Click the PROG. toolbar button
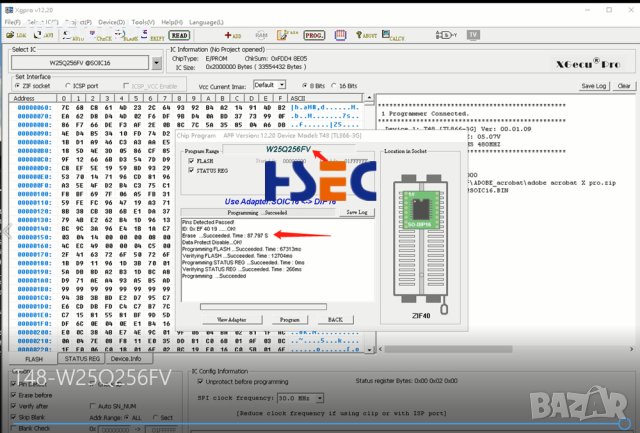 [314, 36]
